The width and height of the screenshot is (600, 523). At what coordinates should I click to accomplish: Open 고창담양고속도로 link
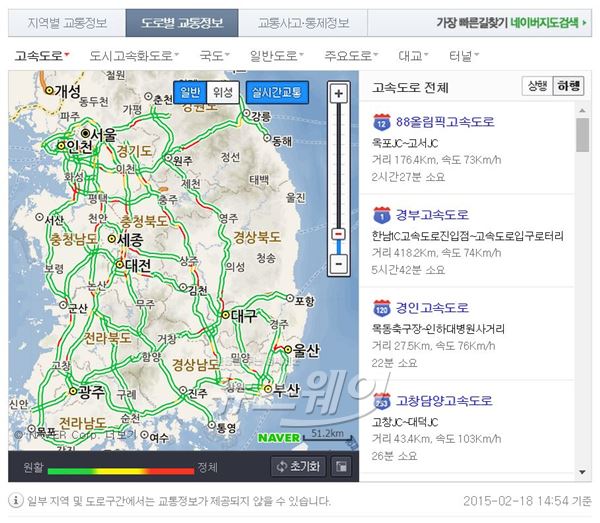[444, 401]
